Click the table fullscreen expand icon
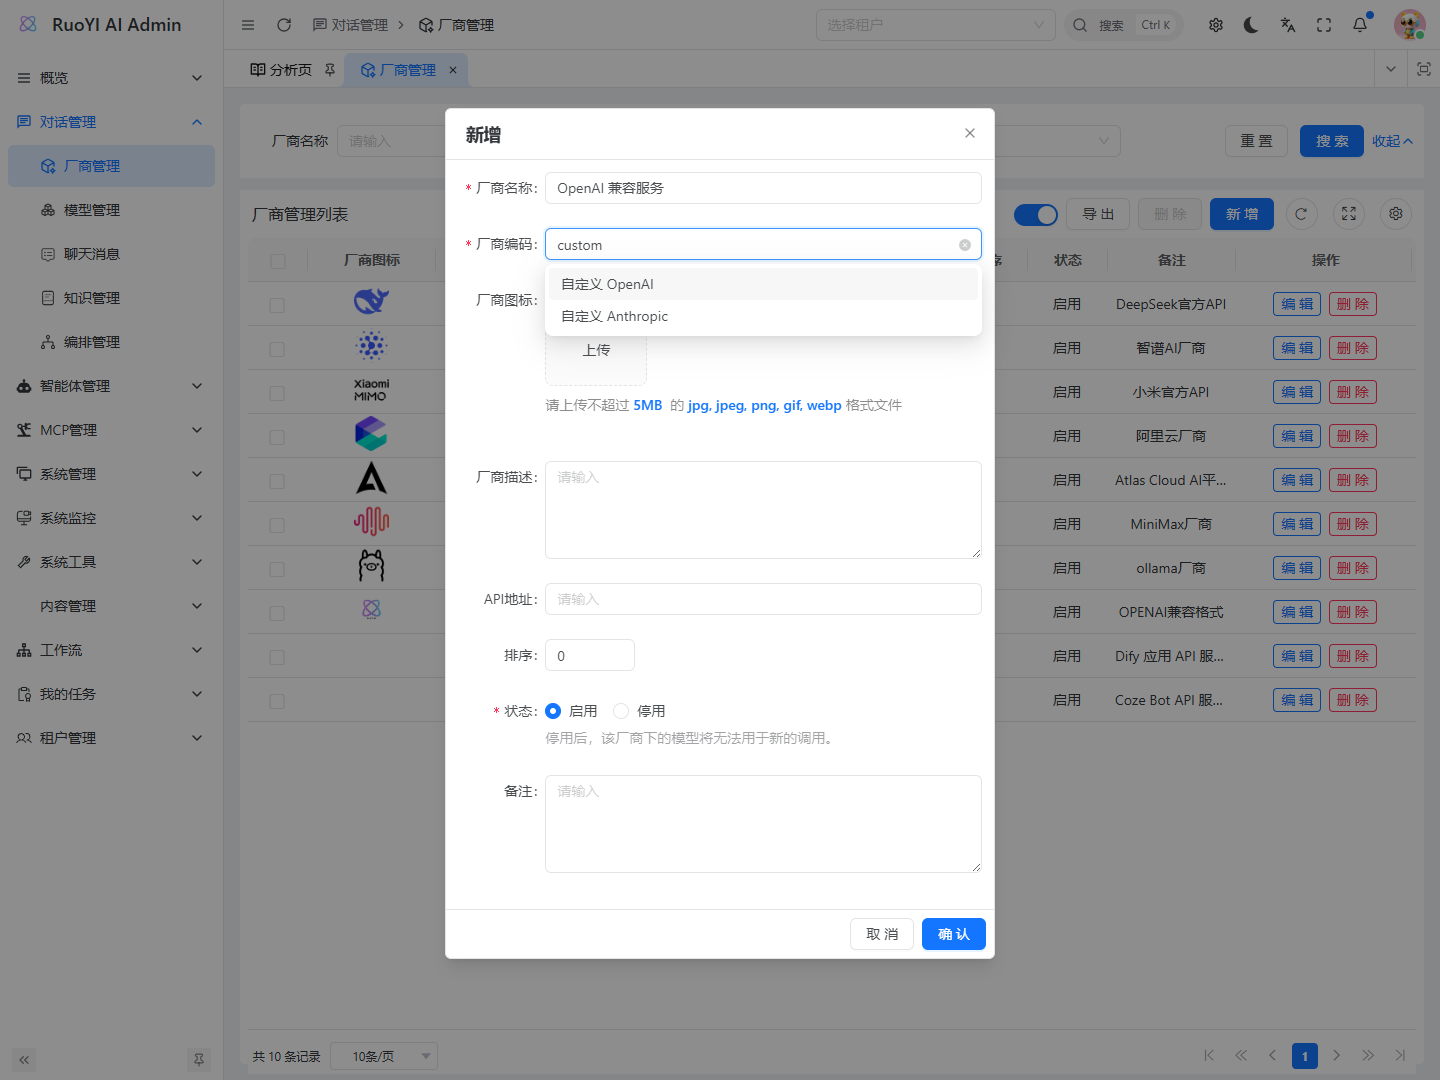 point(1349,214)
